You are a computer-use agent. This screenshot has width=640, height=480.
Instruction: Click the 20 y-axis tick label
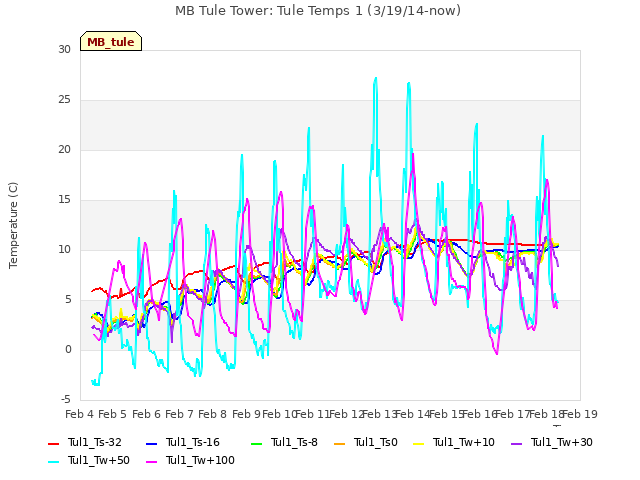pos(64,149)
